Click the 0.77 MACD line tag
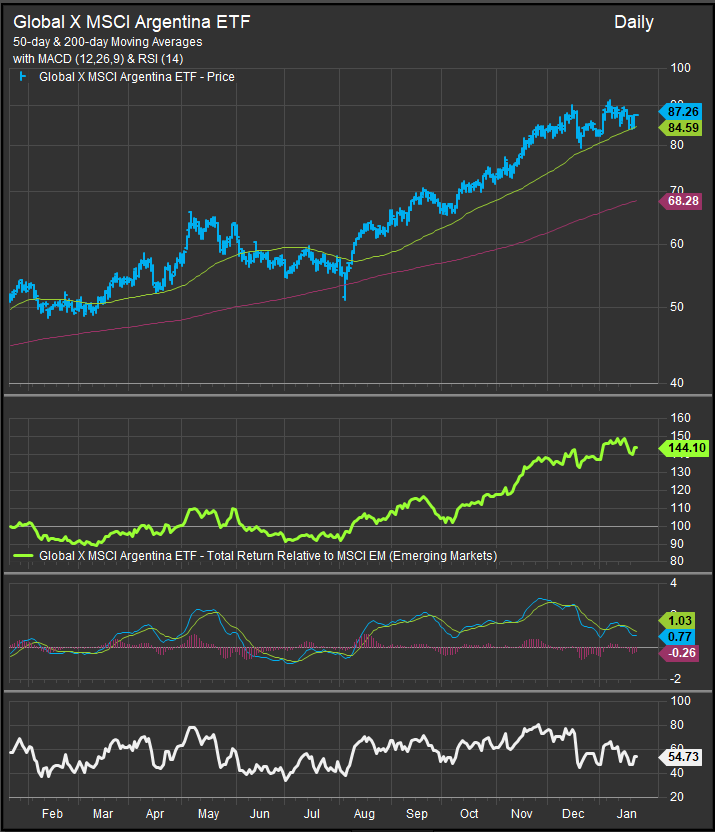 tap(677, 637)
